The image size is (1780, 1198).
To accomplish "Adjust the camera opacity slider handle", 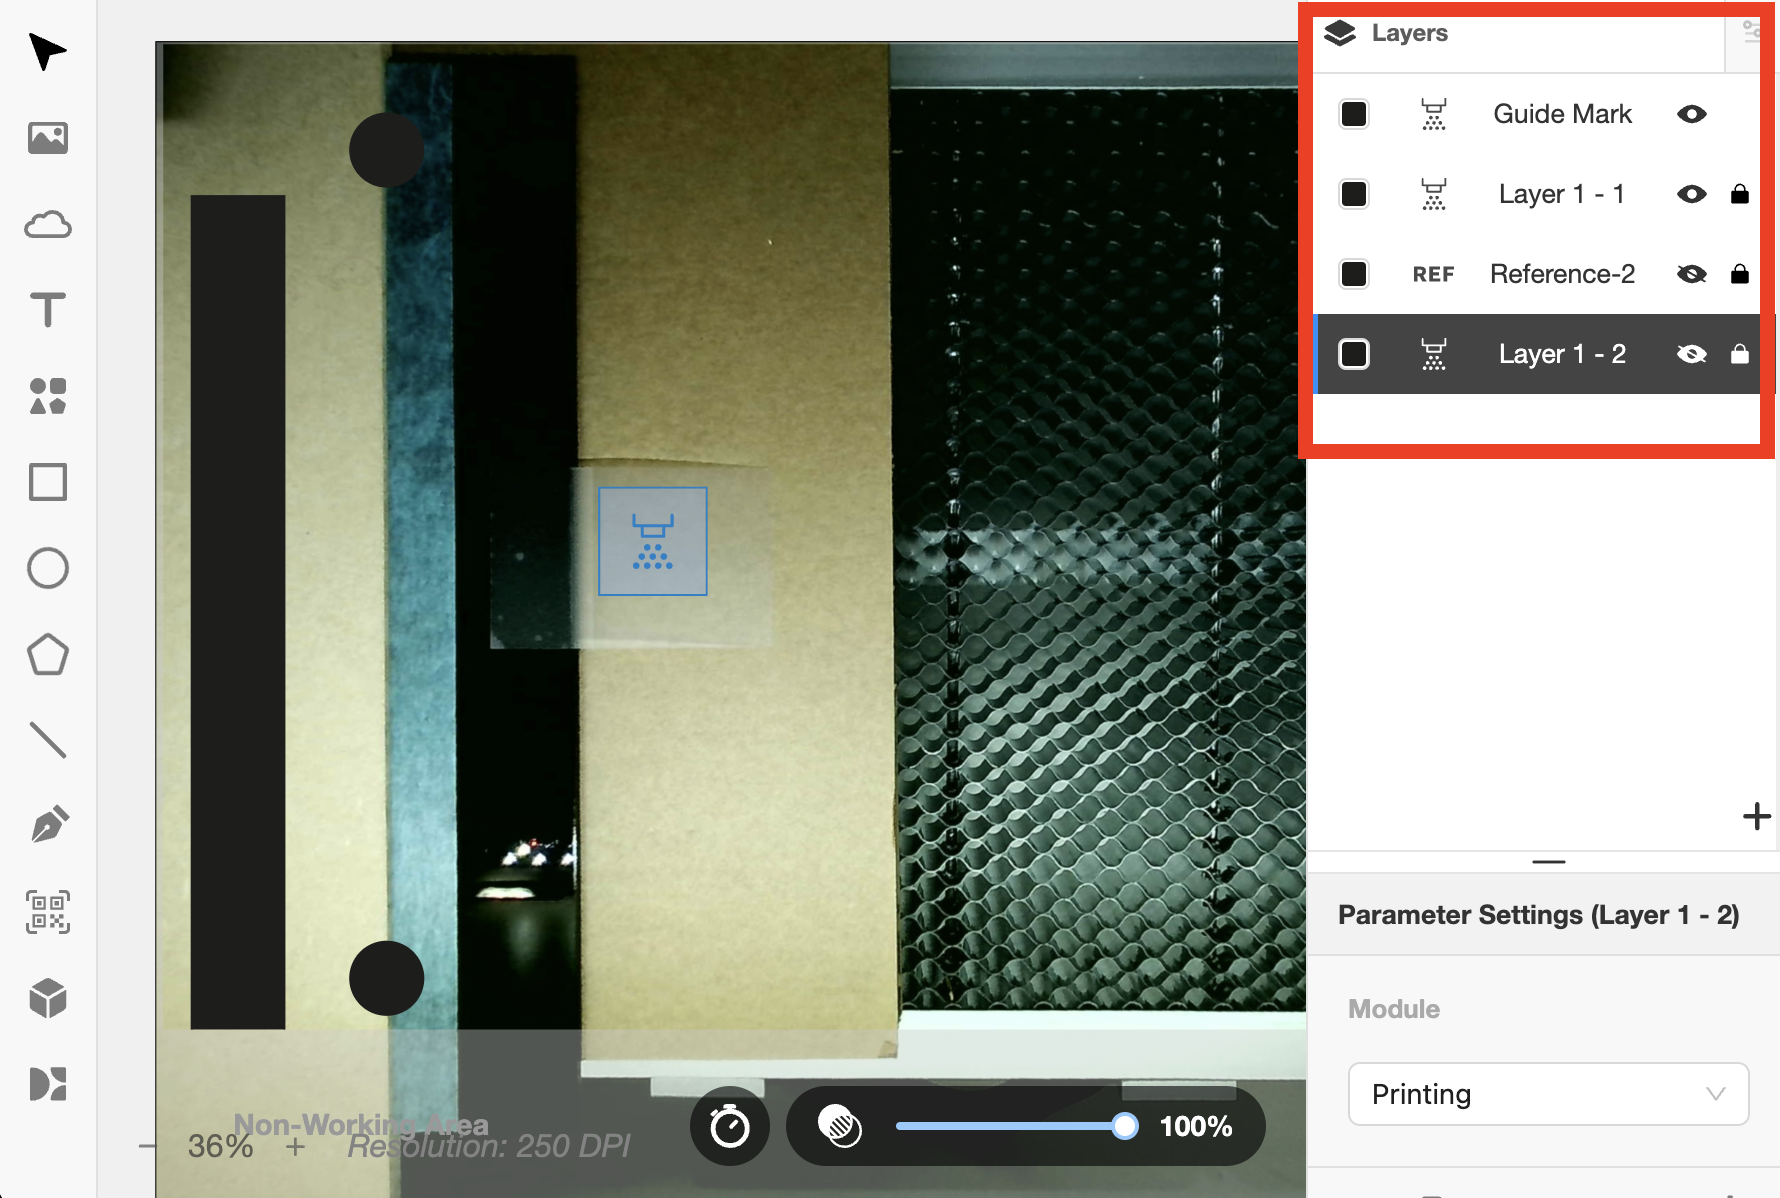I will [1125, 1126].
